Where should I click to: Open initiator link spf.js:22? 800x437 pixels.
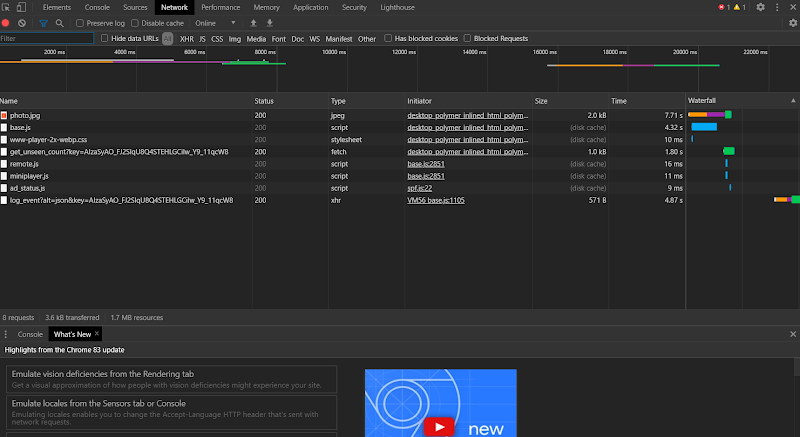pos(419,188)
